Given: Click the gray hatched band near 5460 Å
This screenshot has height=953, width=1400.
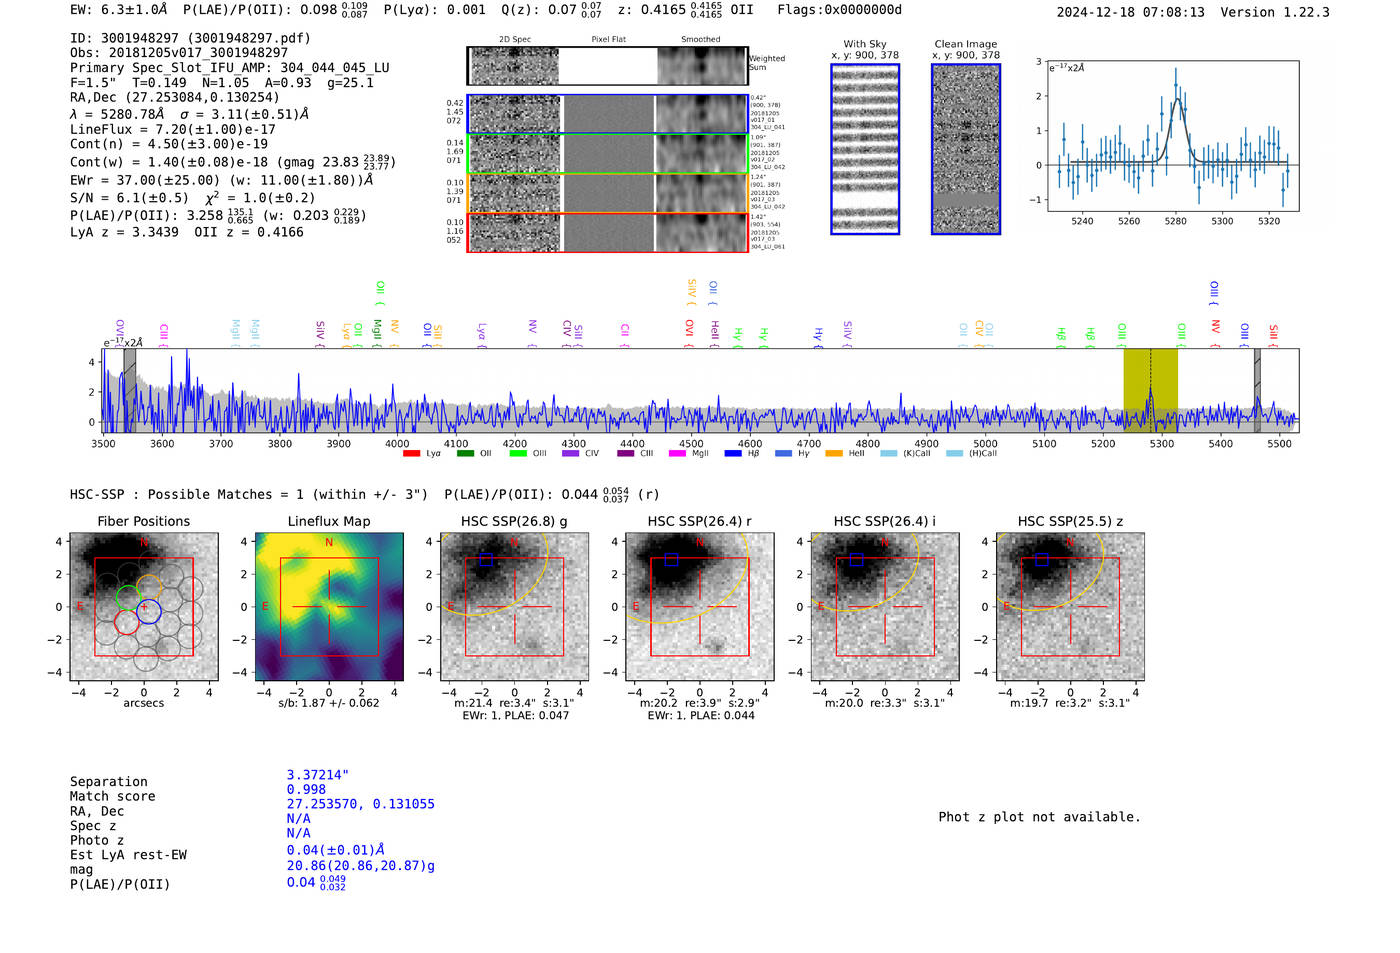Looking at the screenshot, I should tap(1257, 390).
